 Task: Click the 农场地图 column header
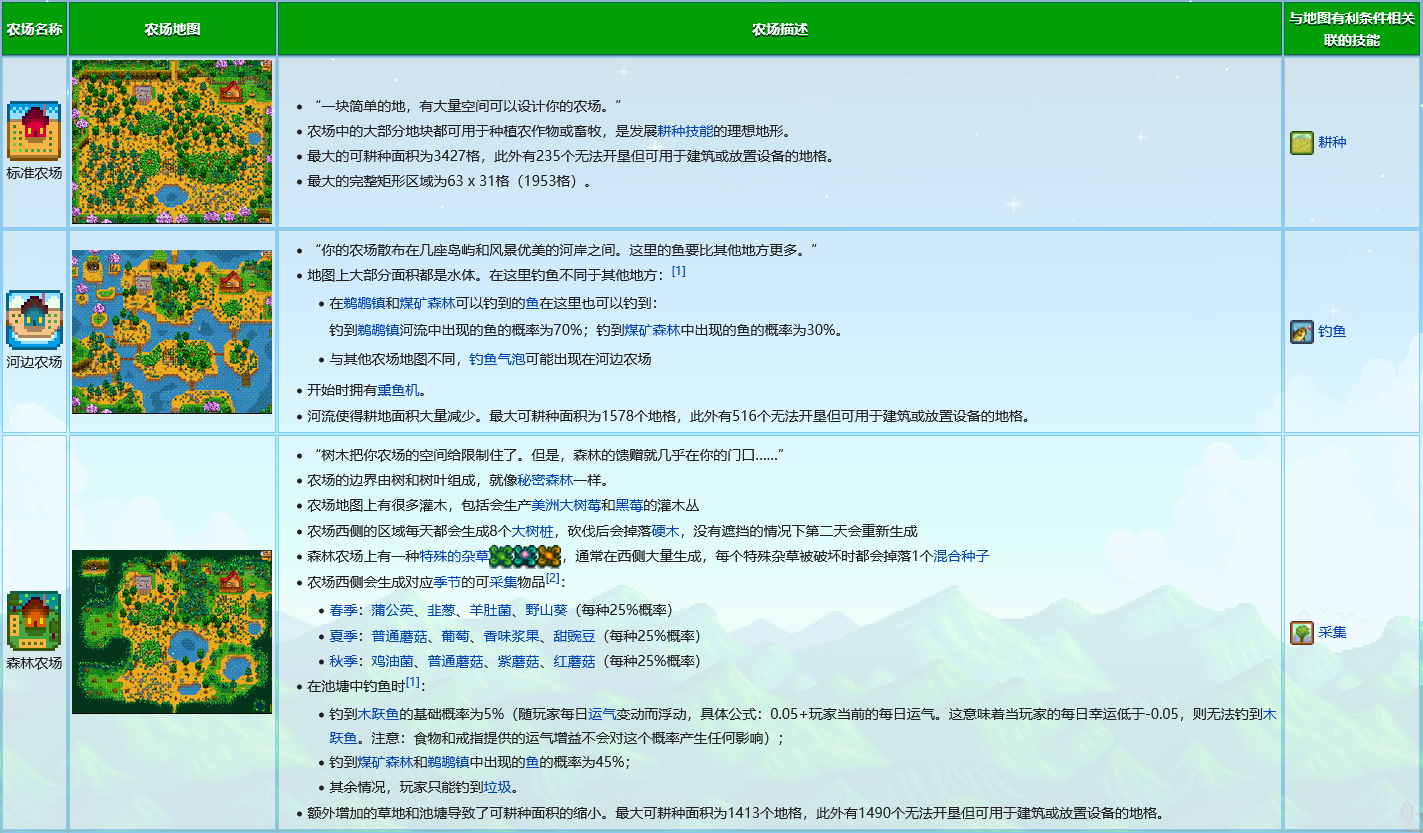172,29
